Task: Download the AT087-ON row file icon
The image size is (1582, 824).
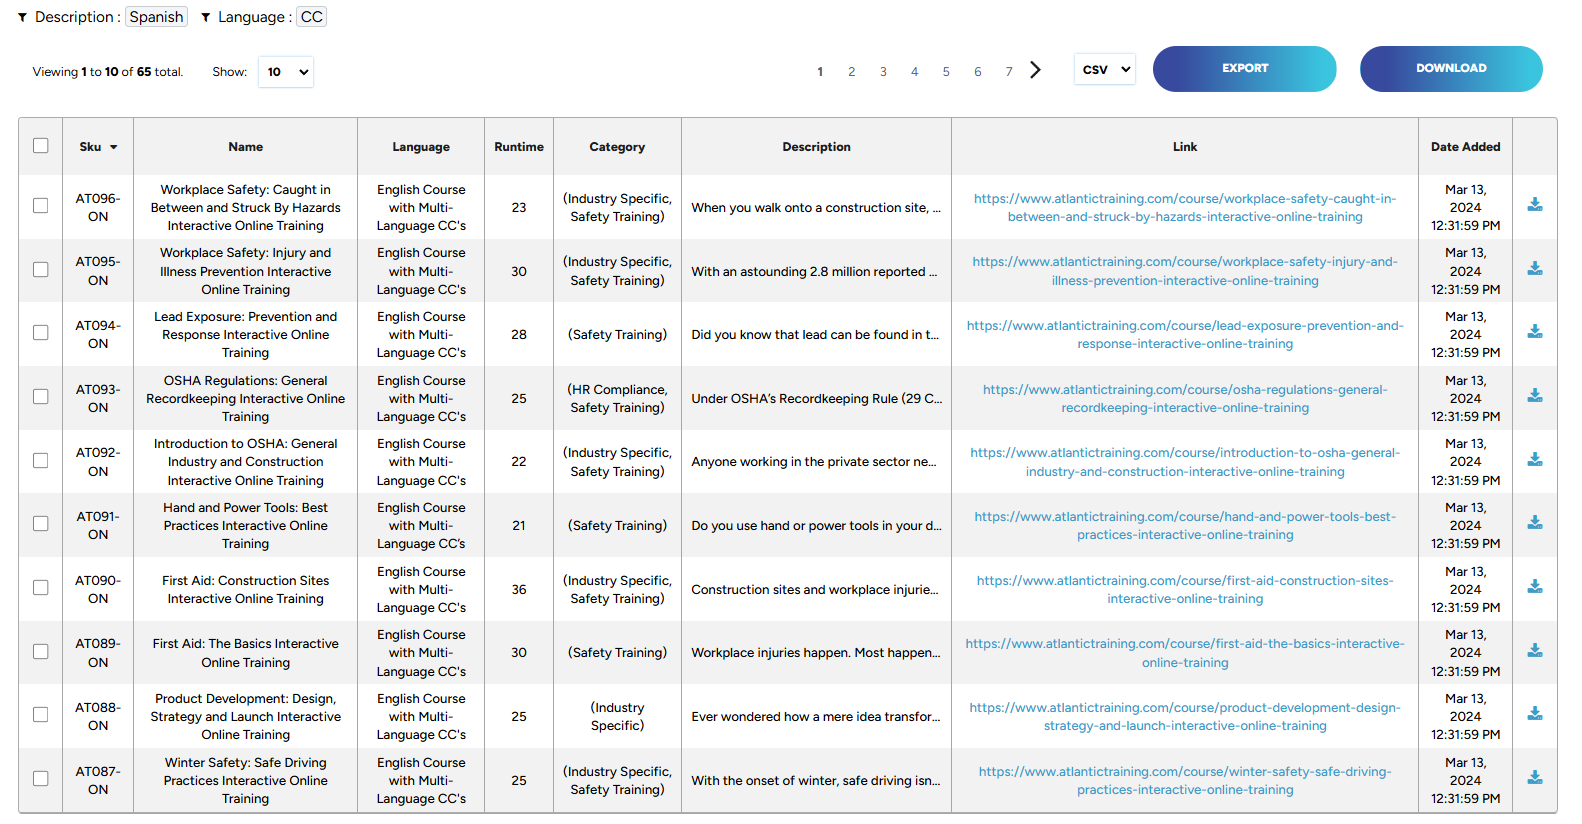Action: 1535,778
